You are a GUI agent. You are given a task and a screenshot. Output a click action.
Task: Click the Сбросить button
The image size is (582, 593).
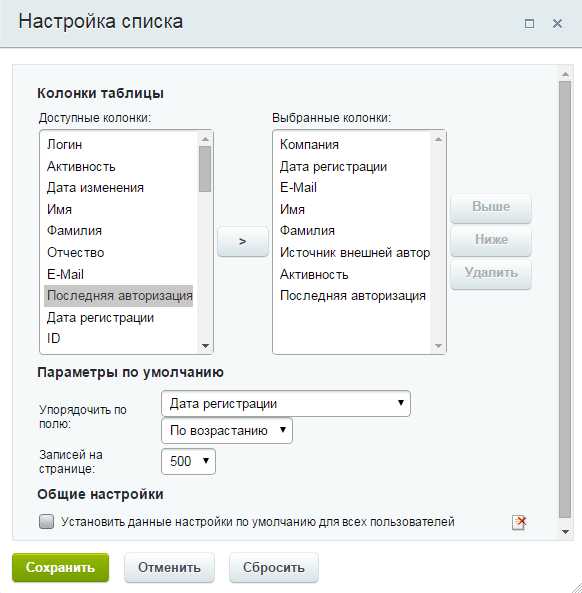274,567
